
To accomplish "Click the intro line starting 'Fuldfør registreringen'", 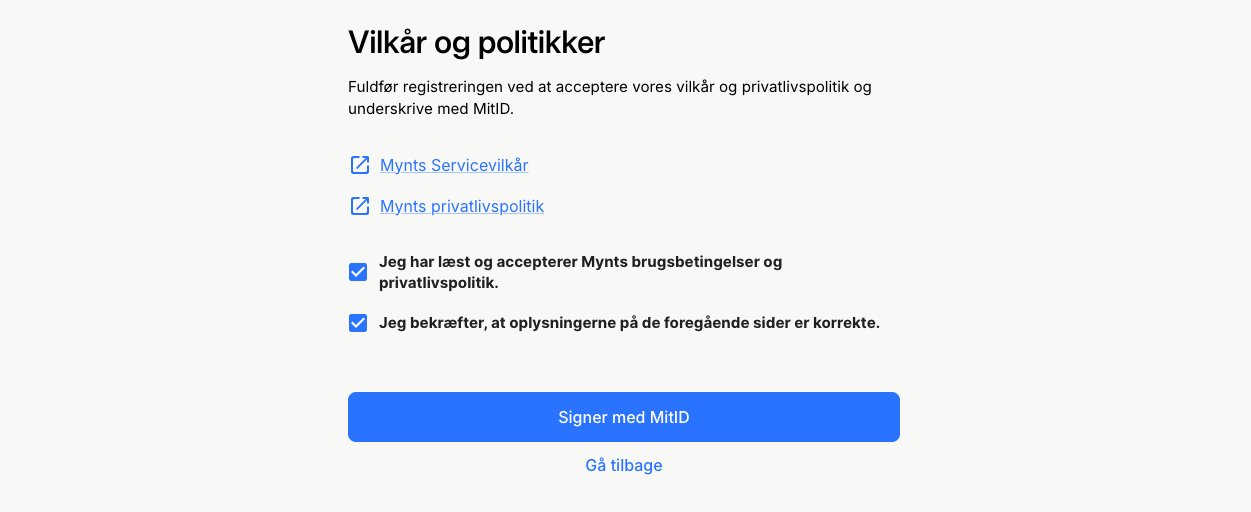I will tap(610, 87).
